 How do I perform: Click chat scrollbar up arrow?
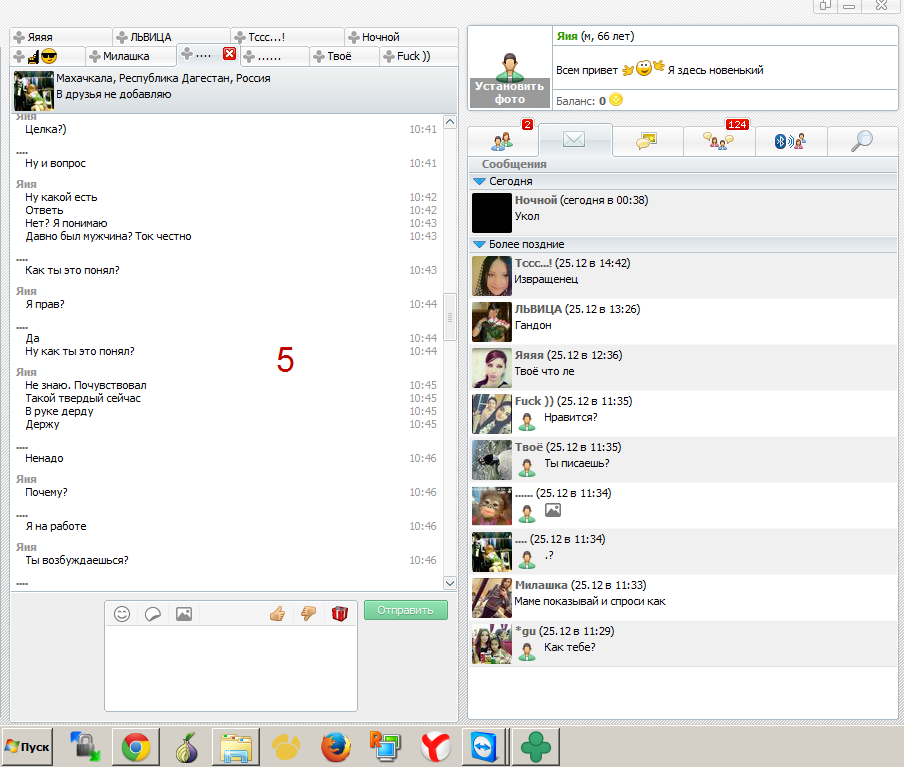click(450, 122)
